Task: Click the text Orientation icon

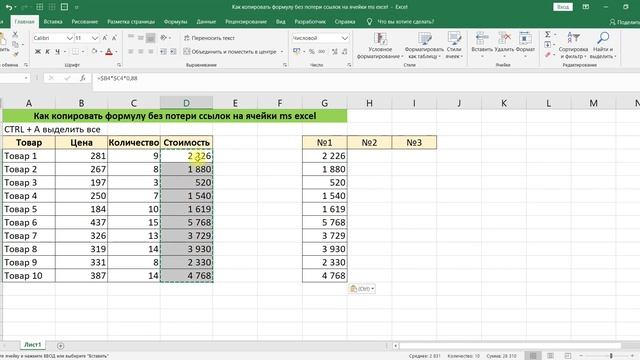Action: 163,38
